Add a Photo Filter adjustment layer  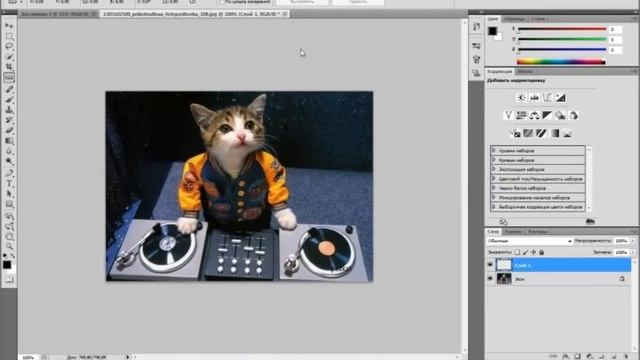click(x=560, y=116)
